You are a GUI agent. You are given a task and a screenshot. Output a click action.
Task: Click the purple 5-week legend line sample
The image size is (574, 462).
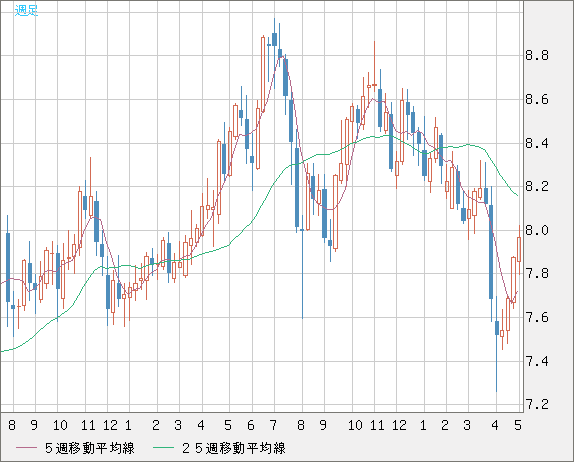(27, 448)
